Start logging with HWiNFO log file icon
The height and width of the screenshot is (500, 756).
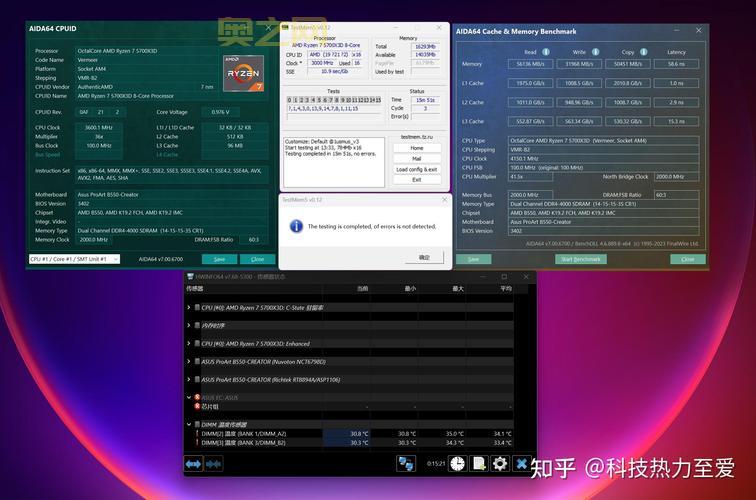click(479, 464)
